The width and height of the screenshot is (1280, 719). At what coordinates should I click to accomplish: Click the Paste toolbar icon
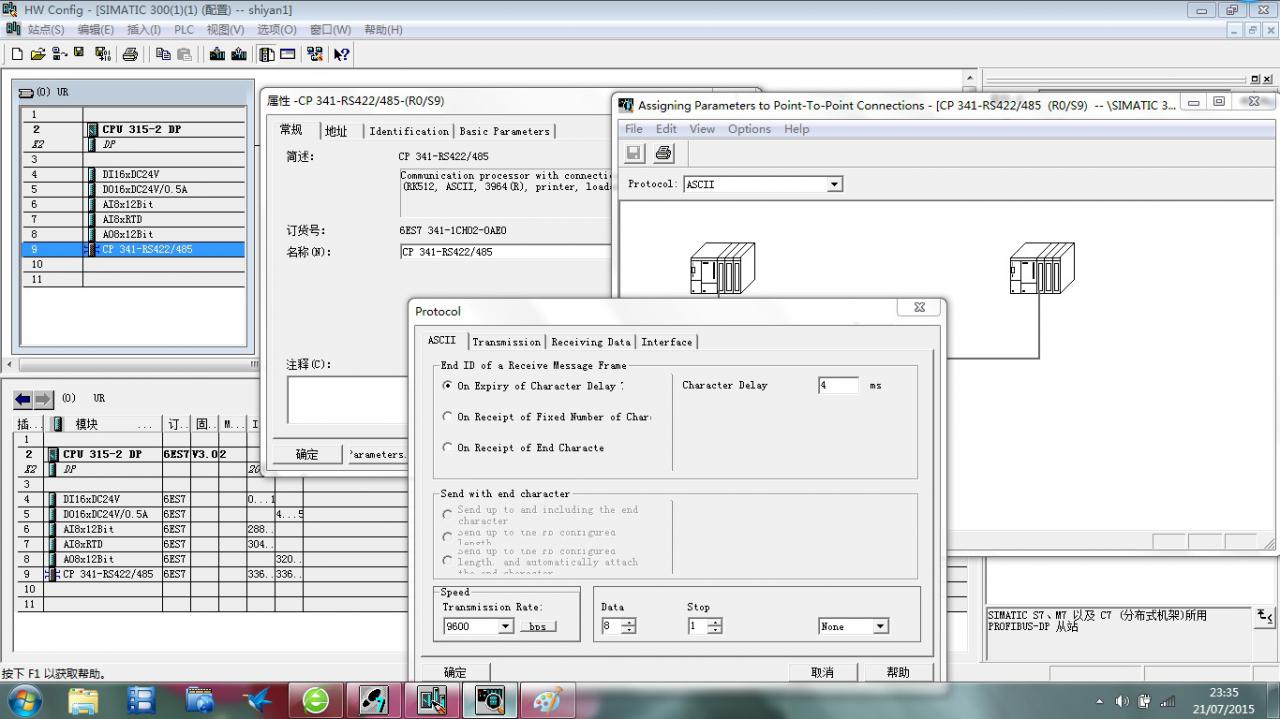tap(184, 54)
